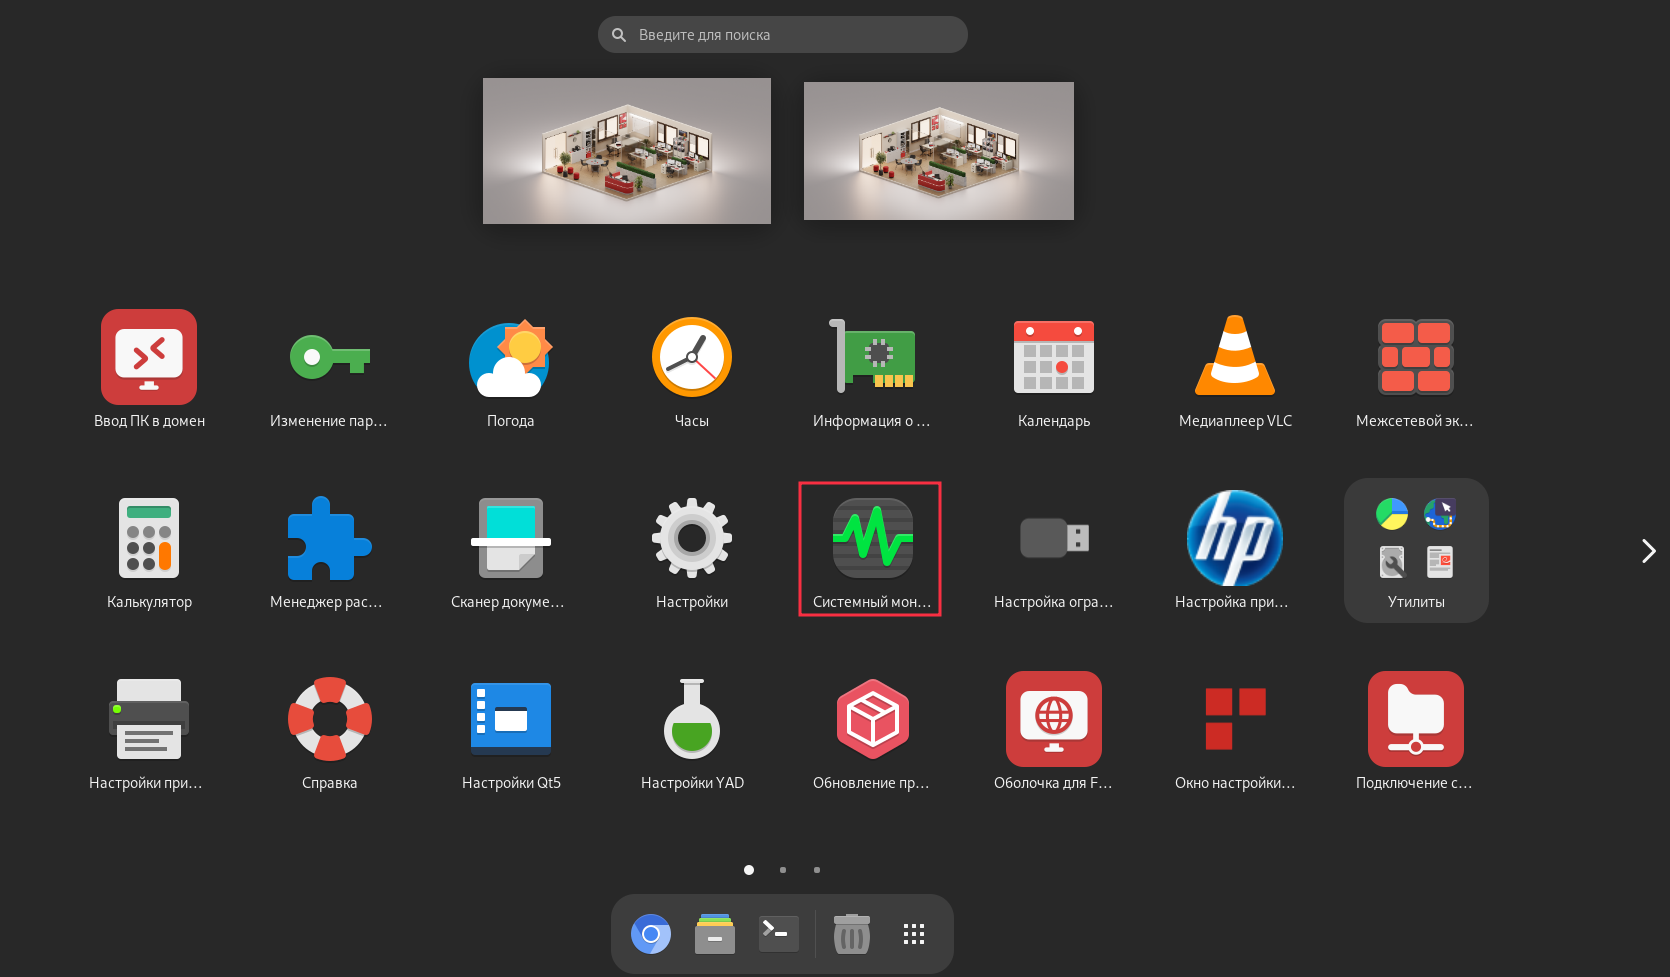Switch to third app grid page dot
The height and width of the screenshot is (977, 1670).
tap(817, 870)
